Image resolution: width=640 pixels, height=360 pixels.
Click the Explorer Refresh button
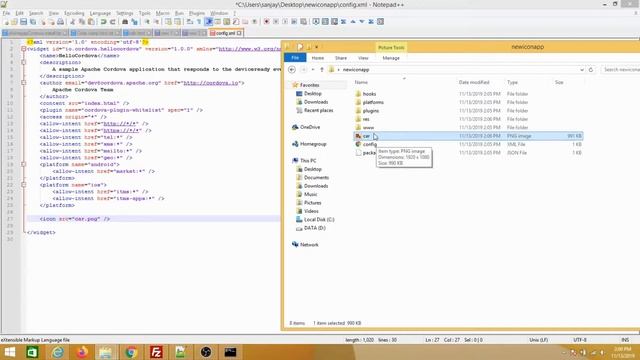pos(591,70)
